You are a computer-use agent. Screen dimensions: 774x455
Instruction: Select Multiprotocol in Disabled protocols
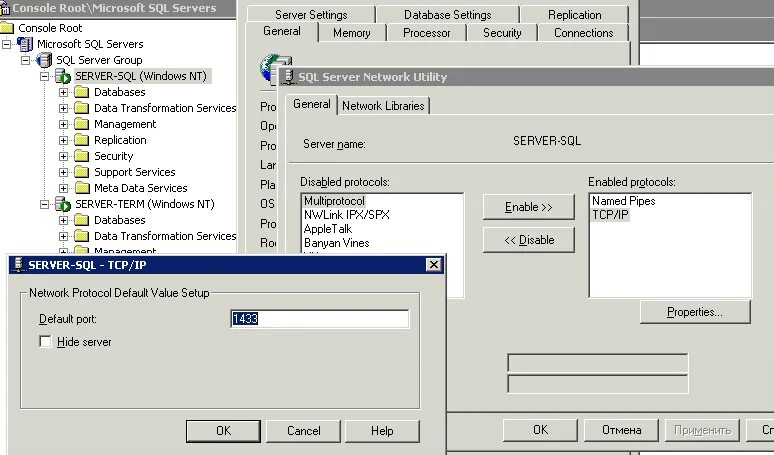(x=334, y=201)
